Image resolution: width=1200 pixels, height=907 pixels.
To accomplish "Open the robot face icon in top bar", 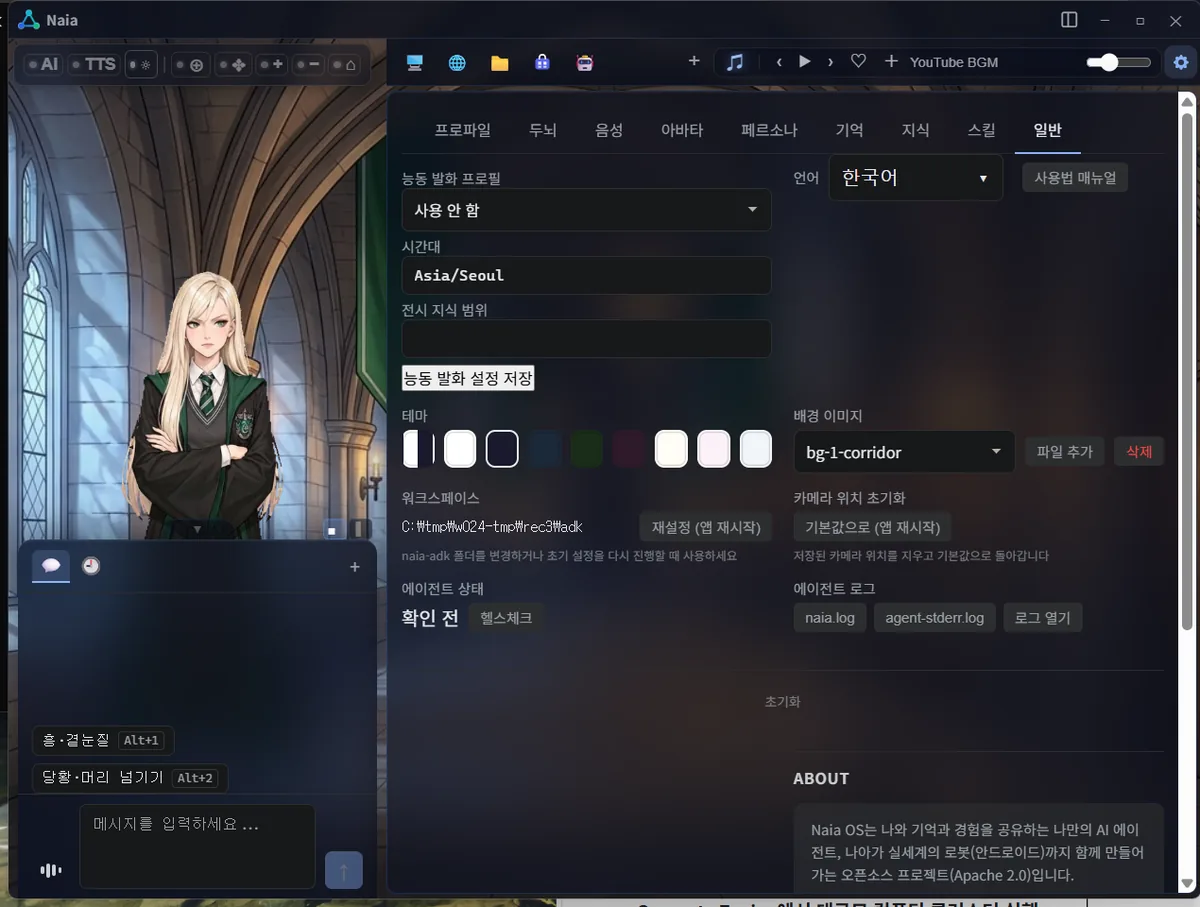I will tap(585, 62).
